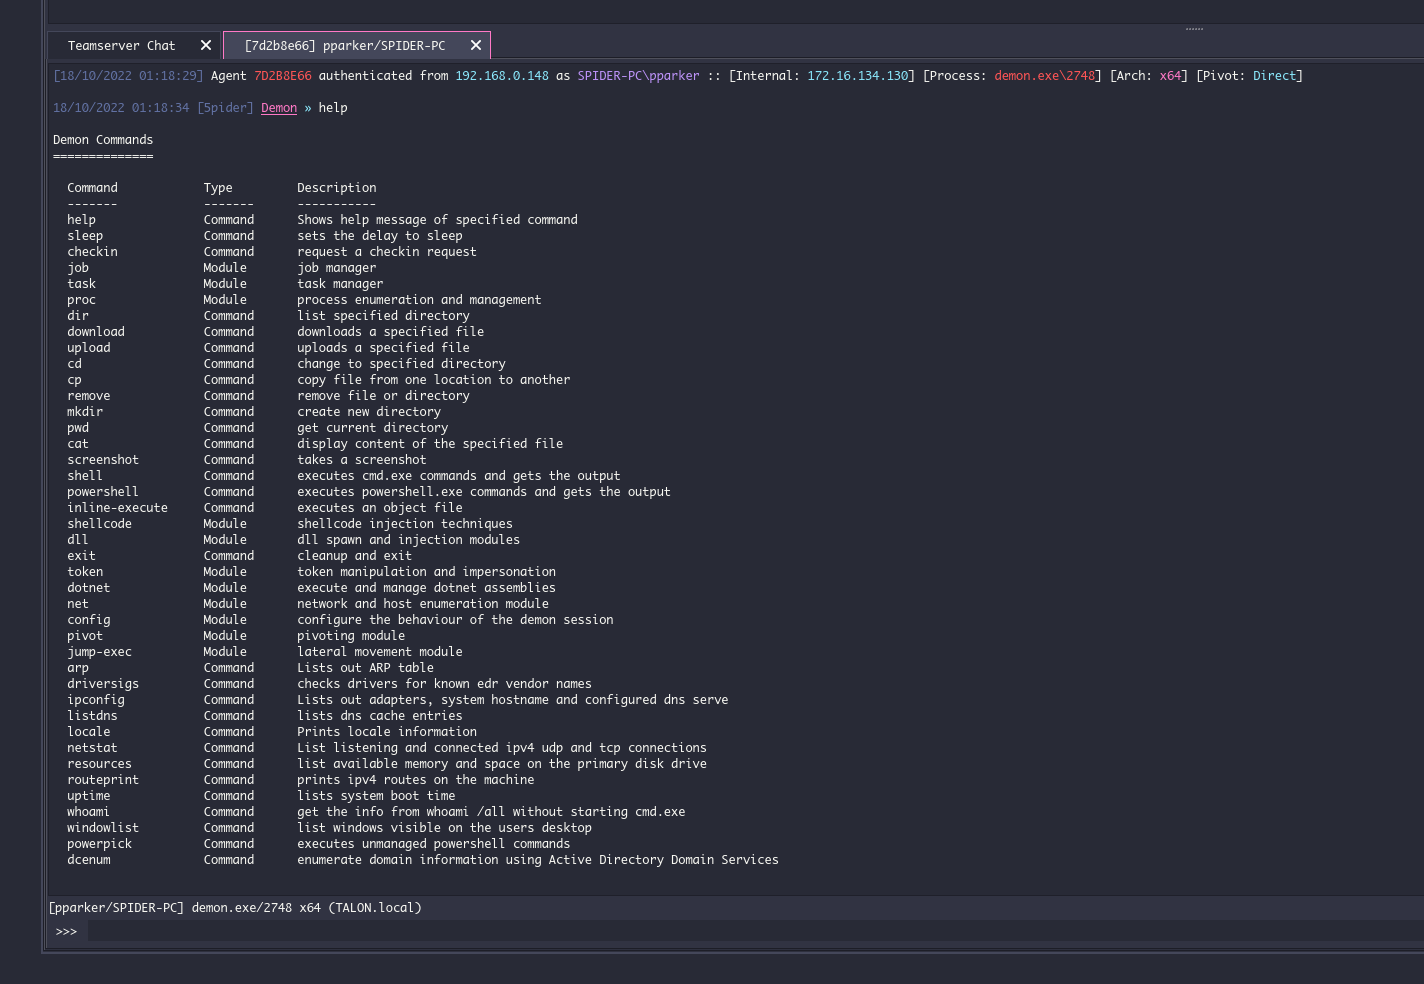Click the 'windowlist' command name

[103, 828]
